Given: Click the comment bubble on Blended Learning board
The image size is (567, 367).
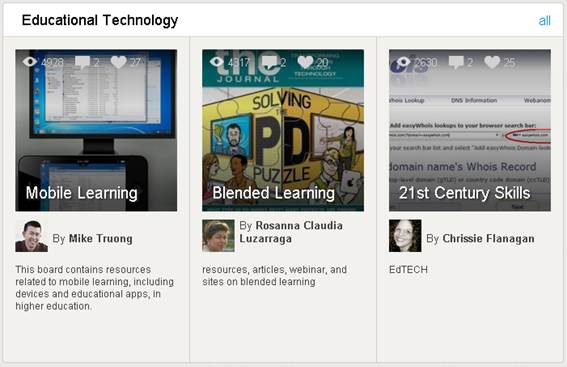Looking at the screenshot, I should (x=269, y=63).
